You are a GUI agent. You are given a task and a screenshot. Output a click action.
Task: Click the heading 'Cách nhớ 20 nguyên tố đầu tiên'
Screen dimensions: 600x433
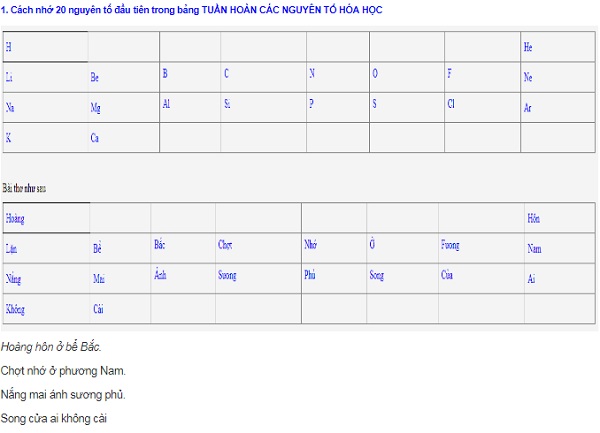pos(190,9)
